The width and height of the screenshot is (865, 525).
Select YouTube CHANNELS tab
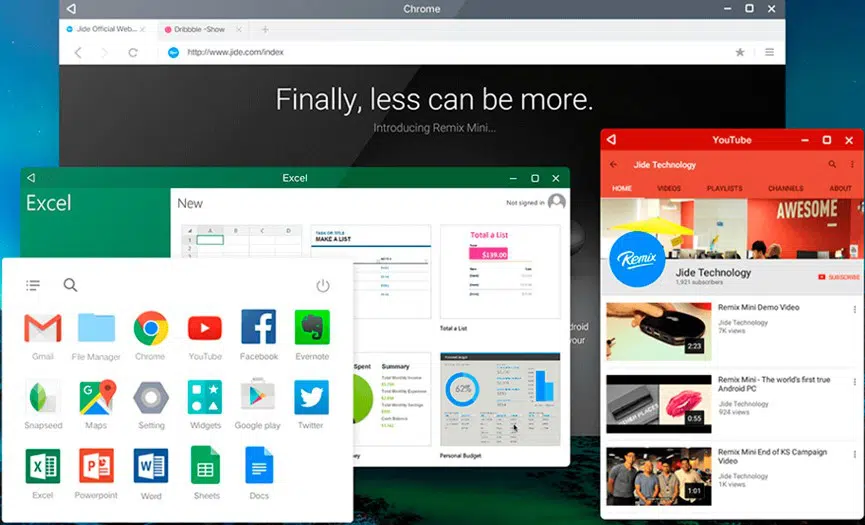coord(786,189)
